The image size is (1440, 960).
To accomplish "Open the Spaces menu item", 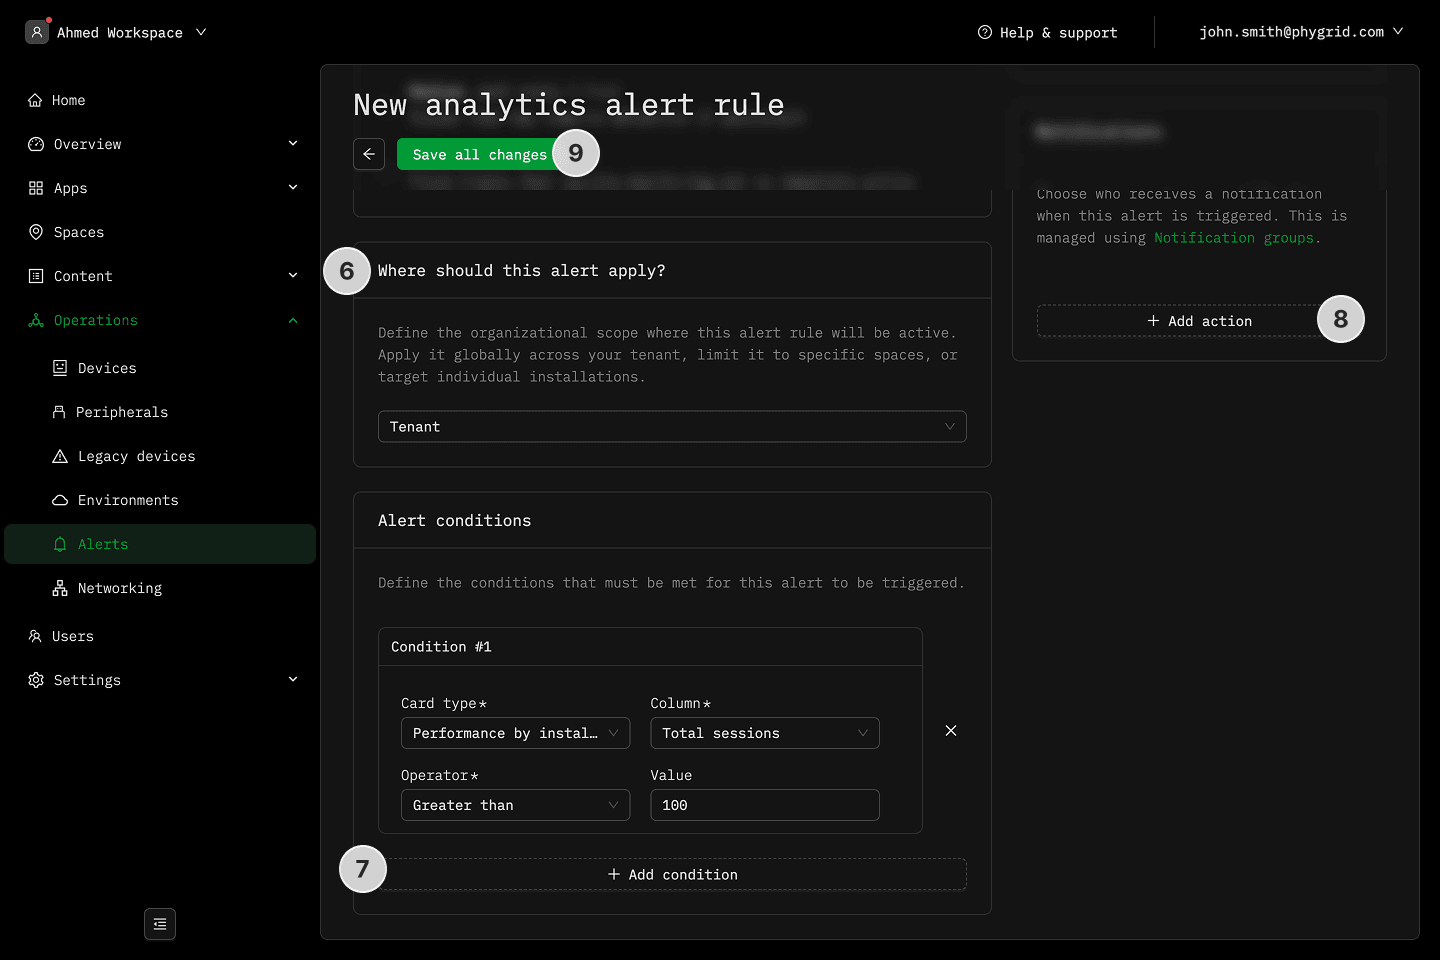I will pos(78,232).
